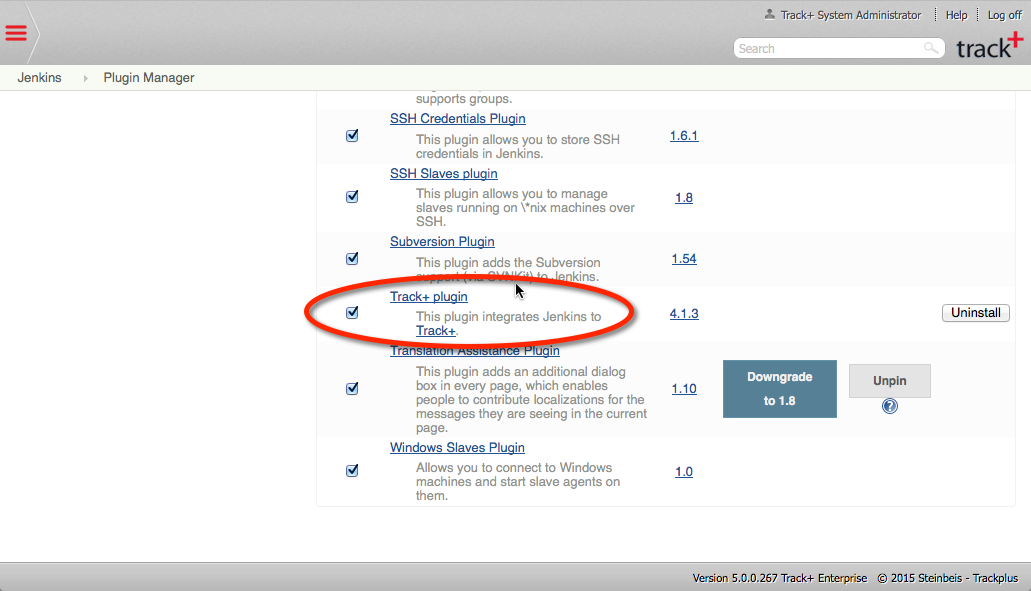The image size is (1031, 591).
Task: Click the Uninstall button
Action: 975,313
